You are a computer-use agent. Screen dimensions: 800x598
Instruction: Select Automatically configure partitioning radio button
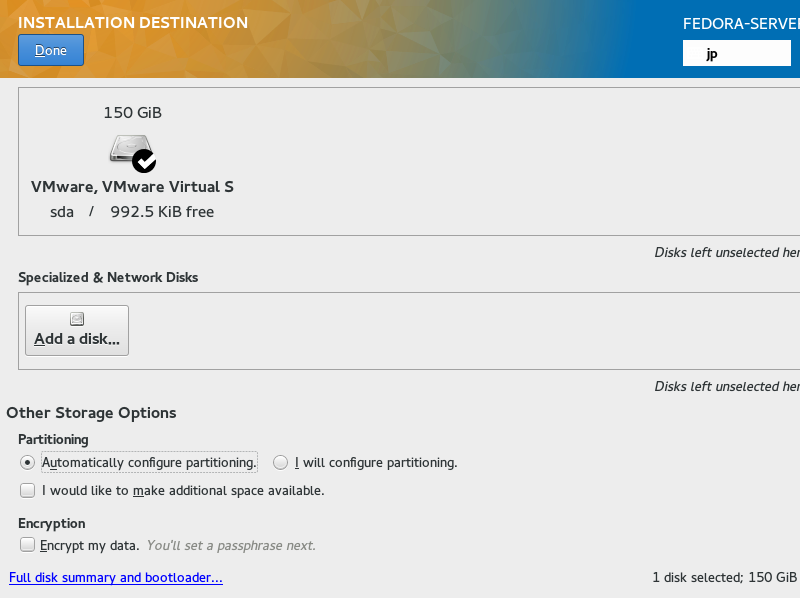click(27, 462)
